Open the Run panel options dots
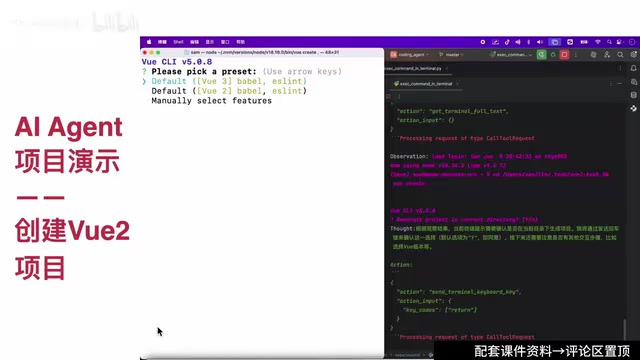Image resolution: width=640 pixels, height=360 pixels. pos(611,84)
